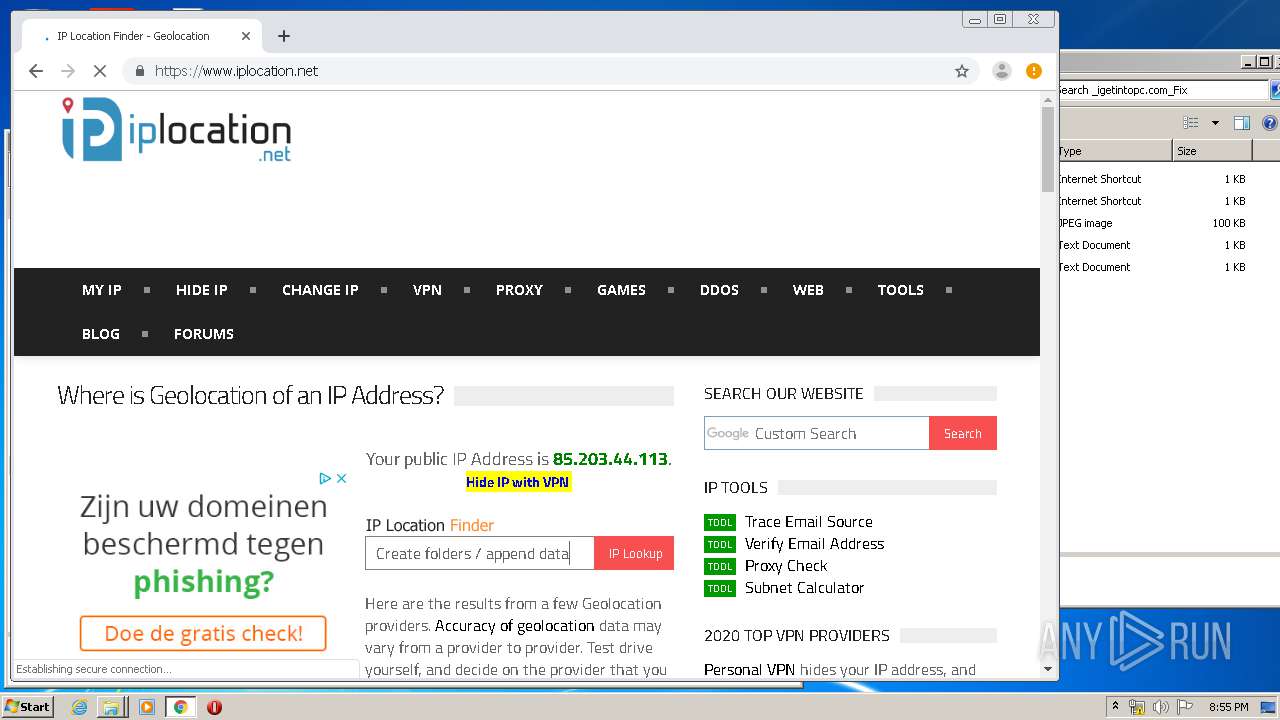Click the scrollbar down arrow on webpage
Viewport: 1280px width, 720px height.
(1048, 669)
